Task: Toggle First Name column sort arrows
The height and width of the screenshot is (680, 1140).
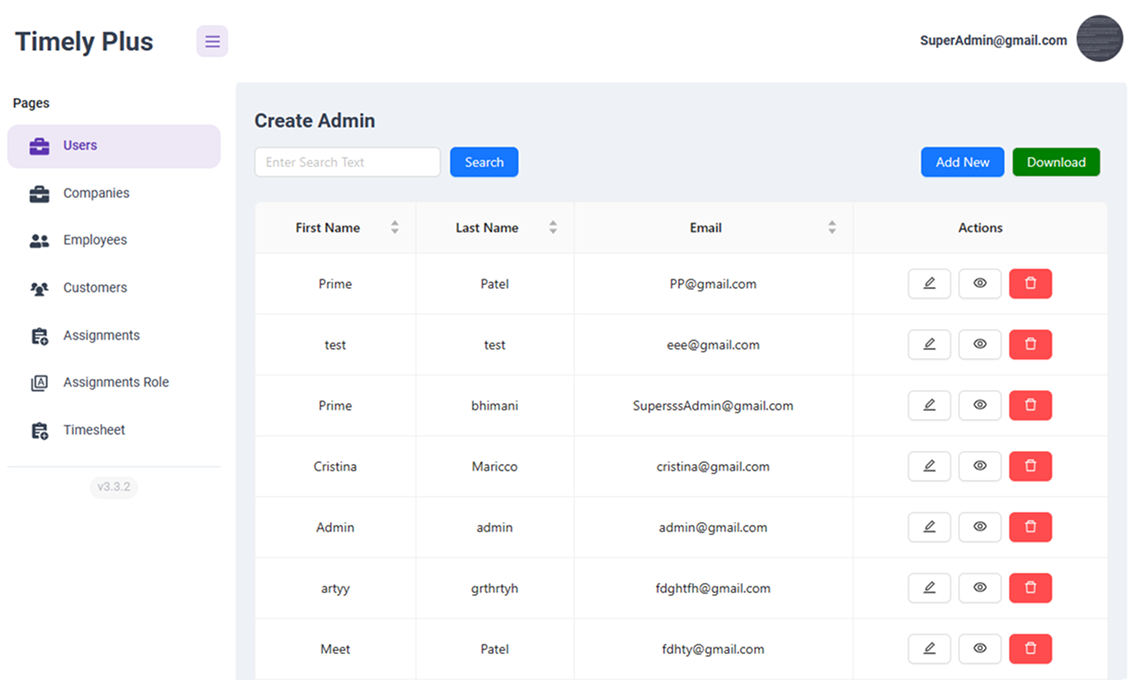Action: 394,227
